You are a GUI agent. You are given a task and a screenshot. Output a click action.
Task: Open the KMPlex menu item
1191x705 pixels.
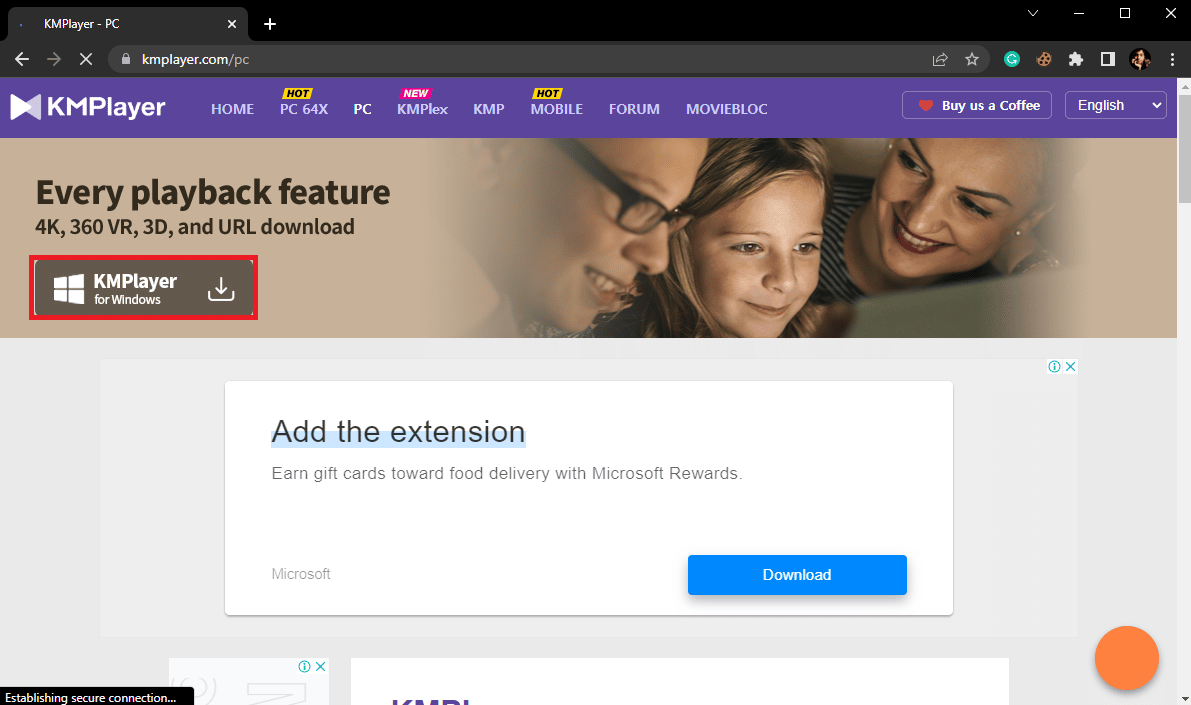[422, 109]
